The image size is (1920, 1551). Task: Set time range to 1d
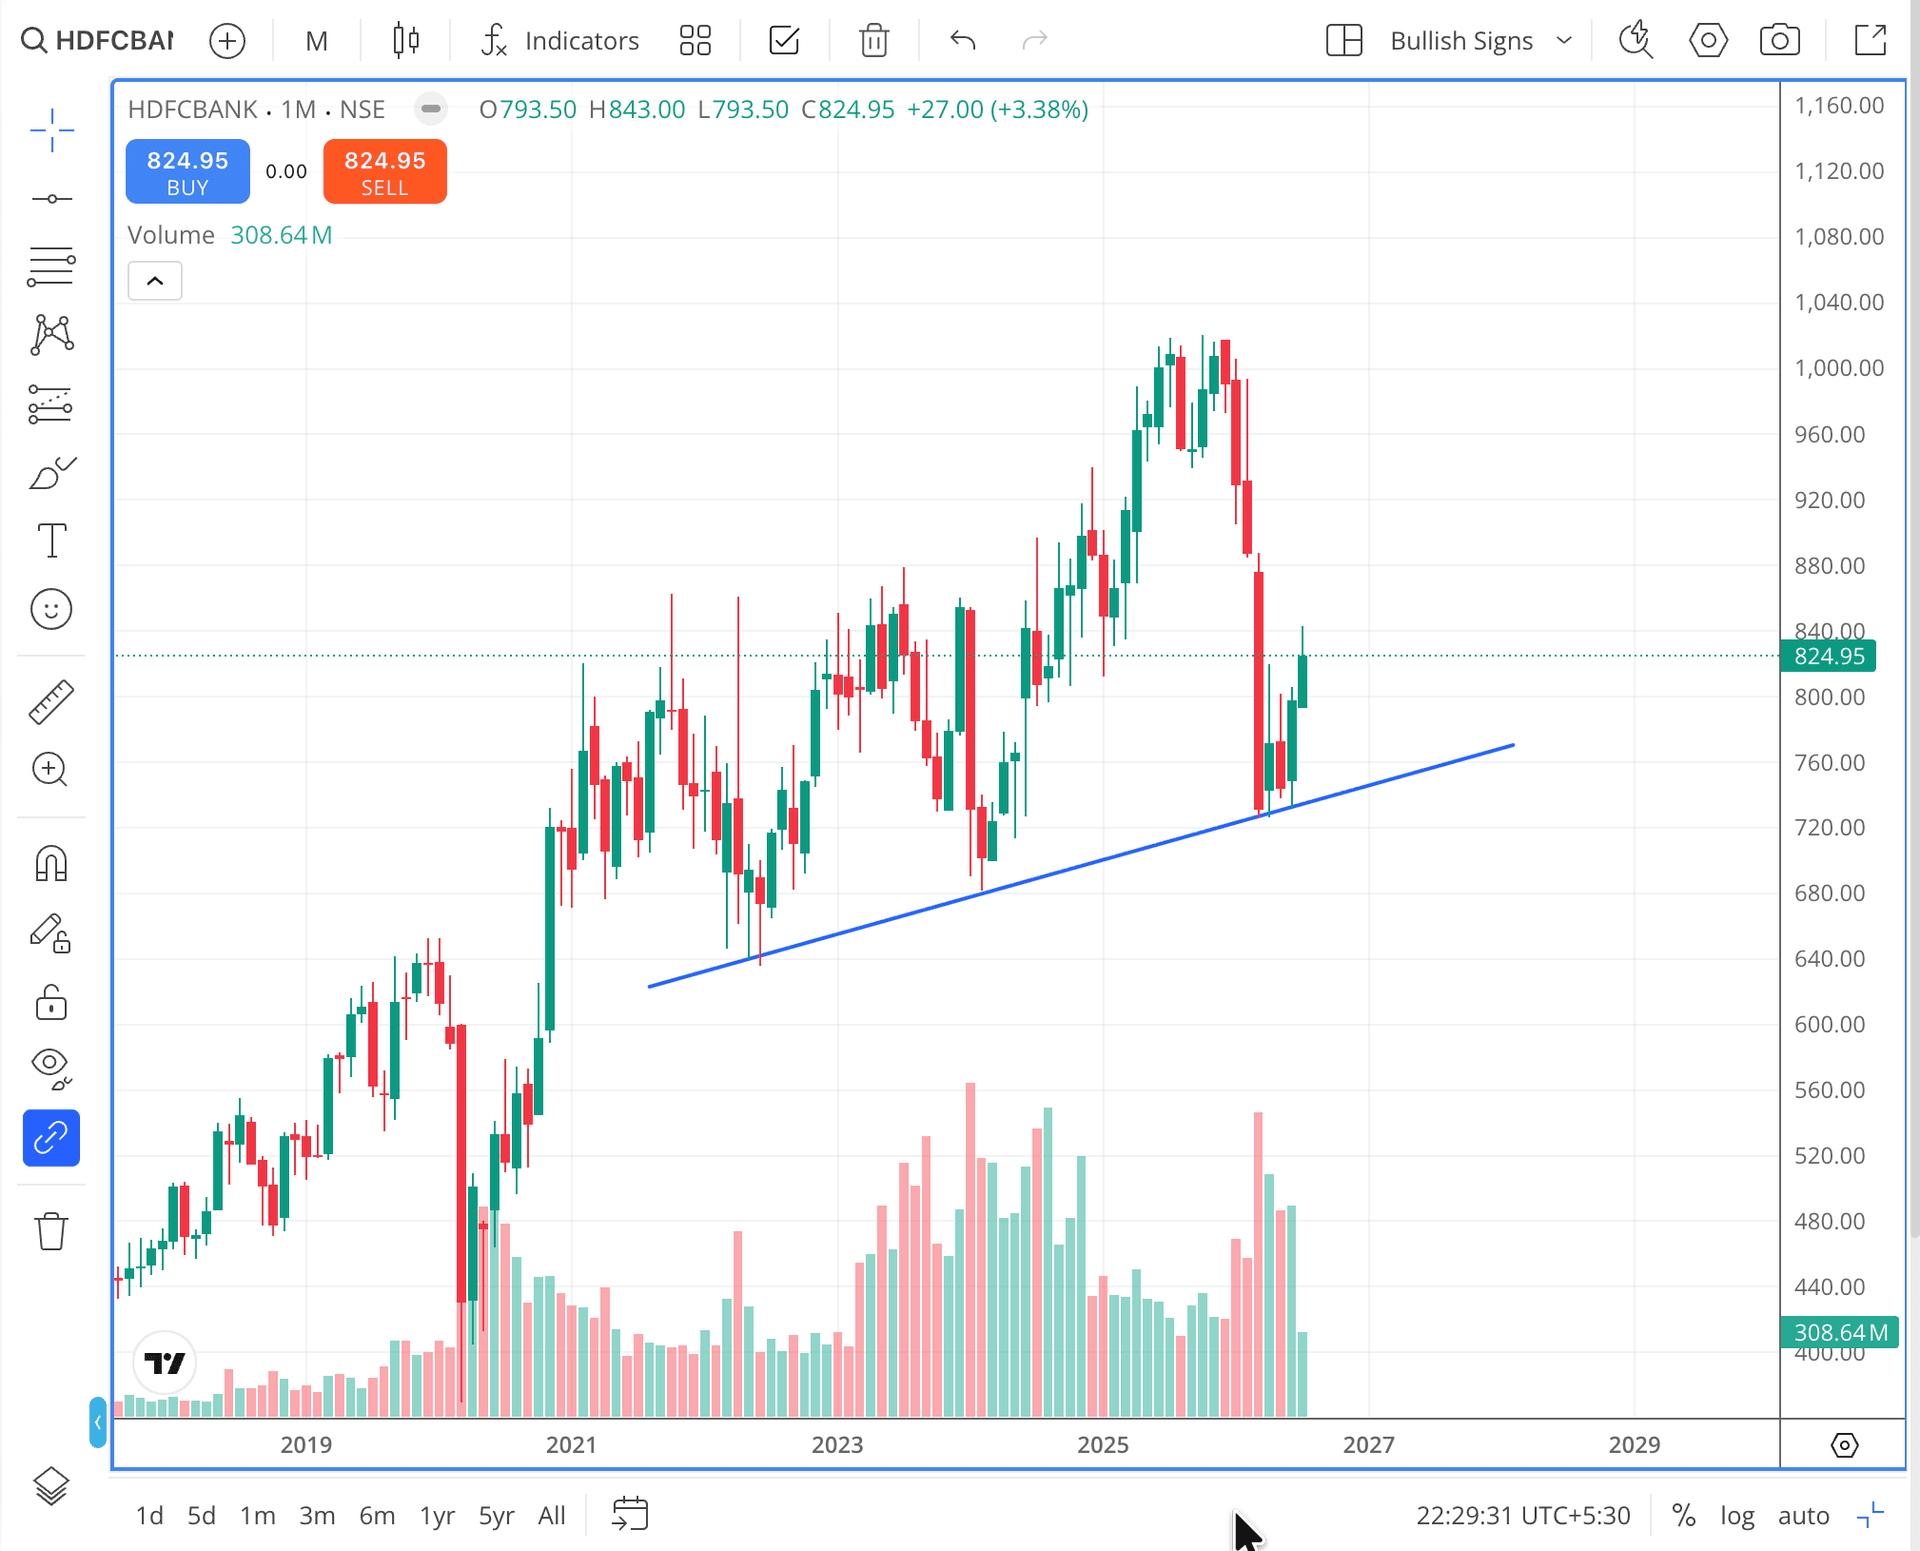coord(150,1515)
